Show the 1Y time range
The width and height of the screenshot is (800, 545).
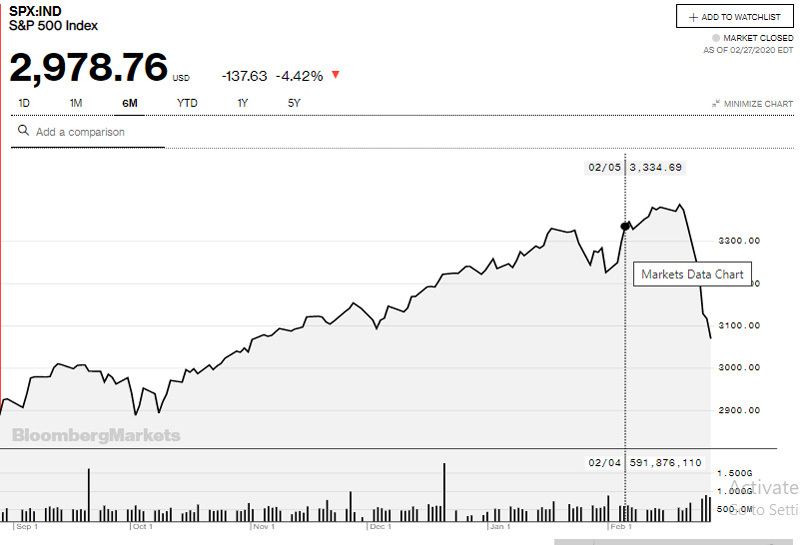tap(242, 103)
